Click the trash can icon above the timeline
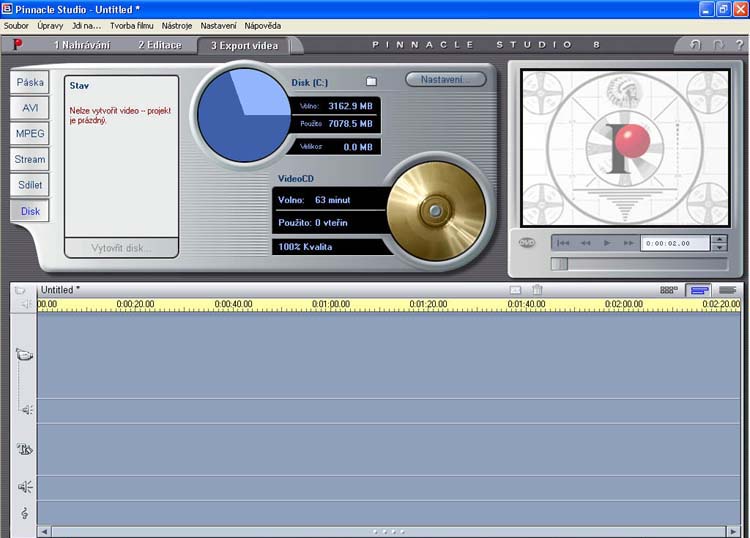The width and height of the screenshot is (750, 538). point(537,290)
